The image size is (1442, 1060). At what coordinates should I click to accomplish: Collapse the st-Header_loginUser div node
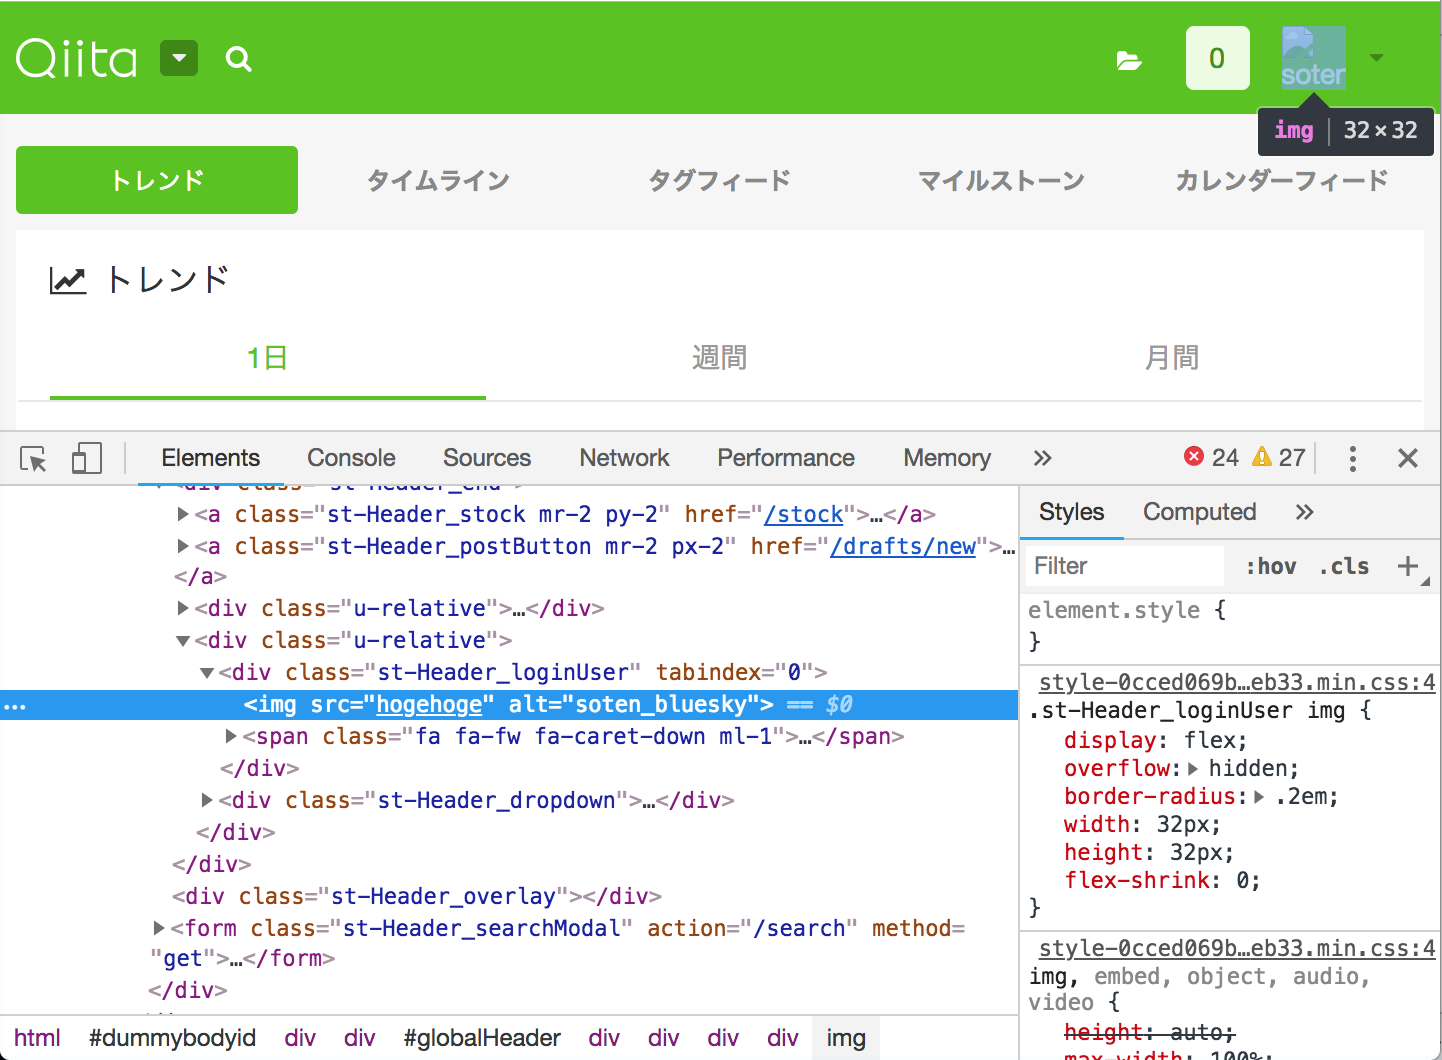[206, 672]
